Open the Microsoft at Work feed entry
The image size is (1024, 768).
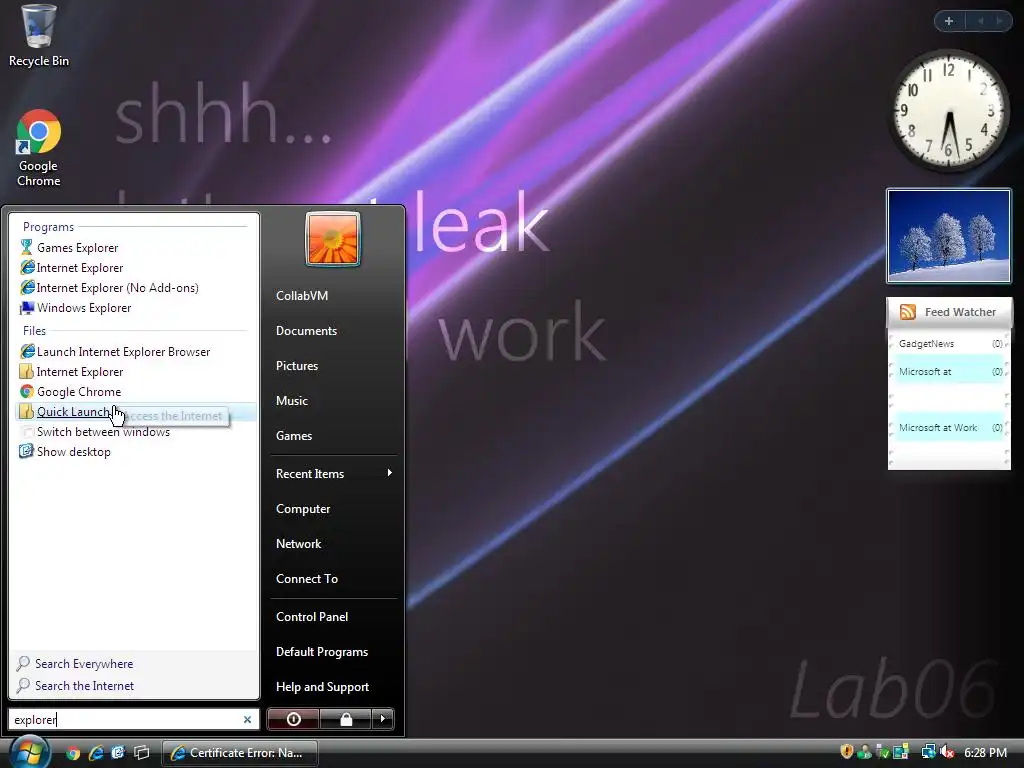950,428
